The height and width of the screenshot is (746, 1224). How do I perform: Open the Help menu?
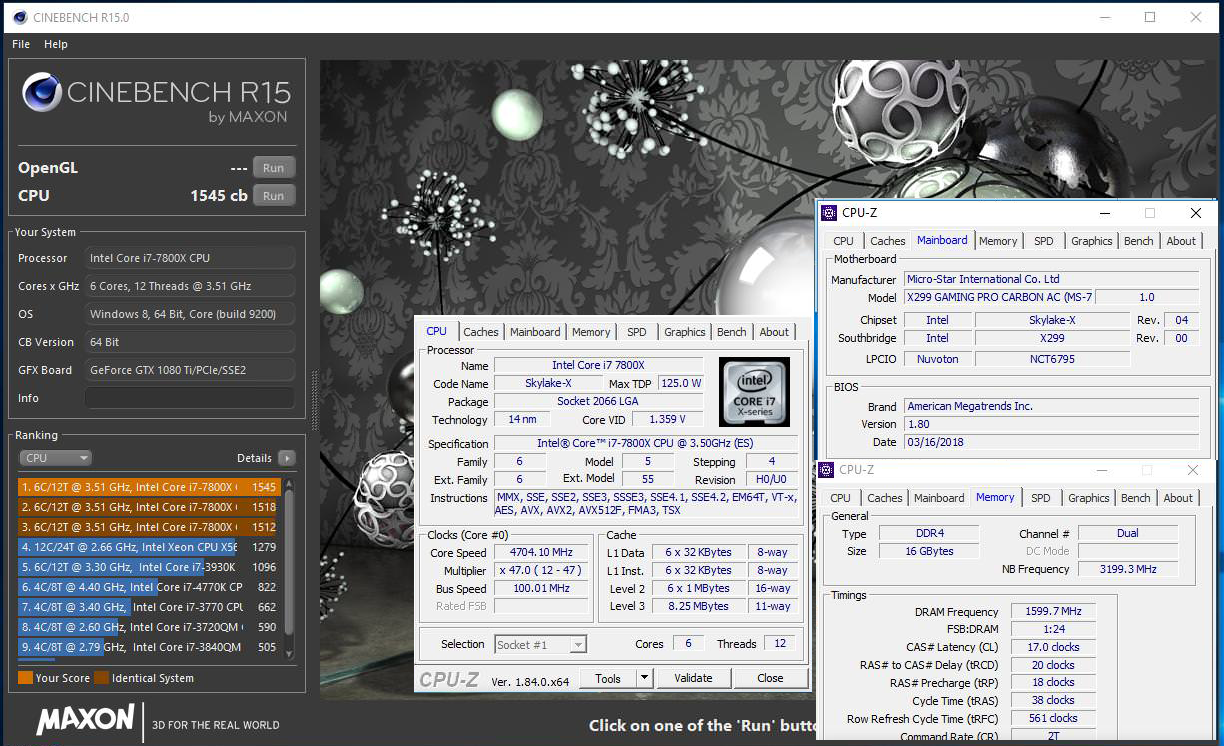[56, 44]
